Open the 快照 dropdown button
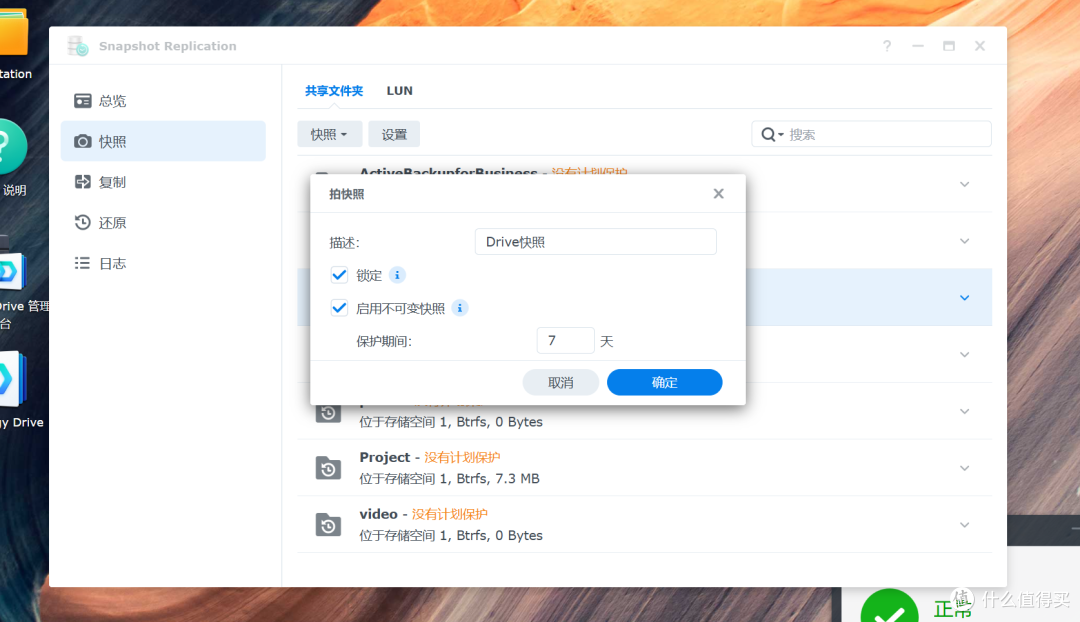The image size is (1080, 622). click(x=329, y=134)
